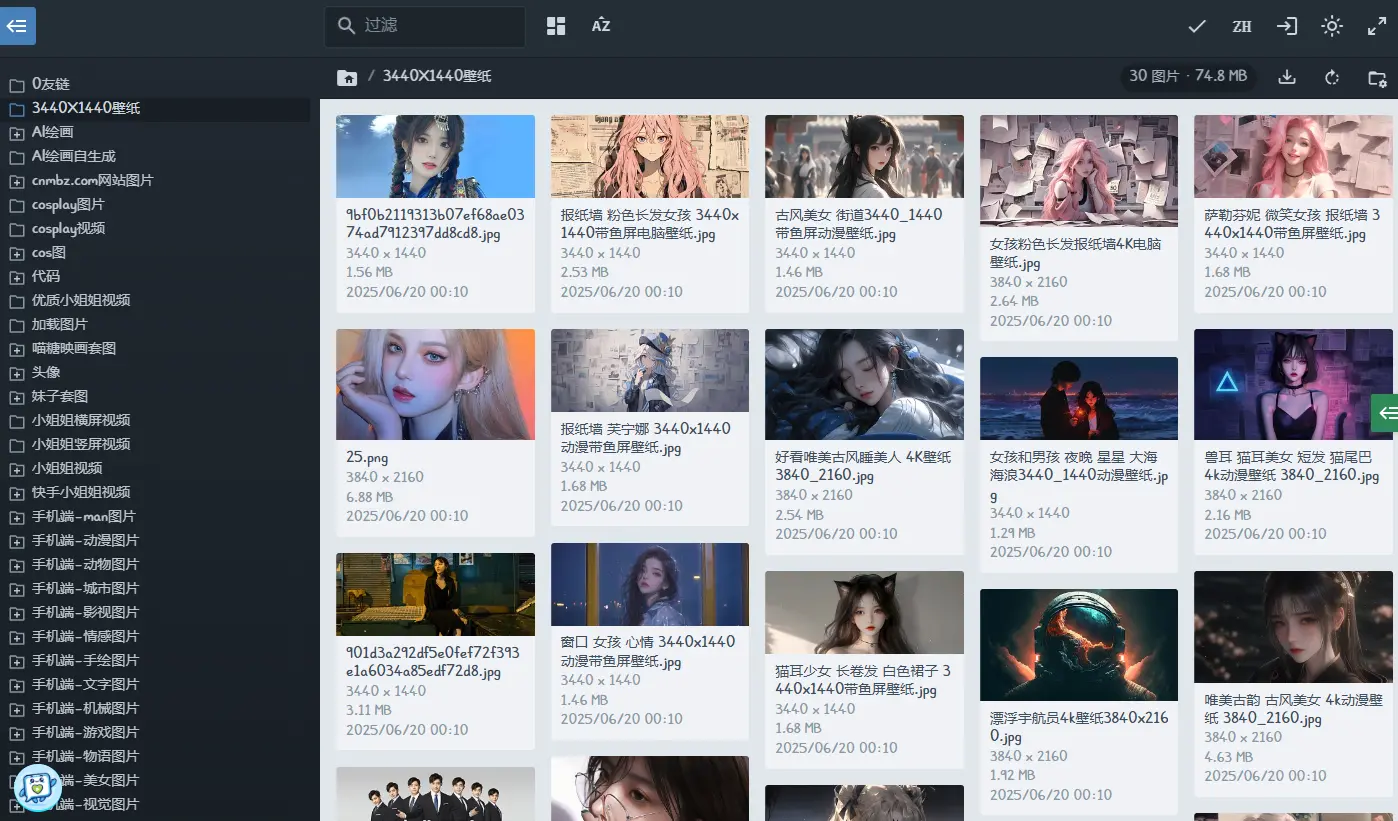
Task: Enable file selection with the checkmark icon
Action: tap(1196, 27)
